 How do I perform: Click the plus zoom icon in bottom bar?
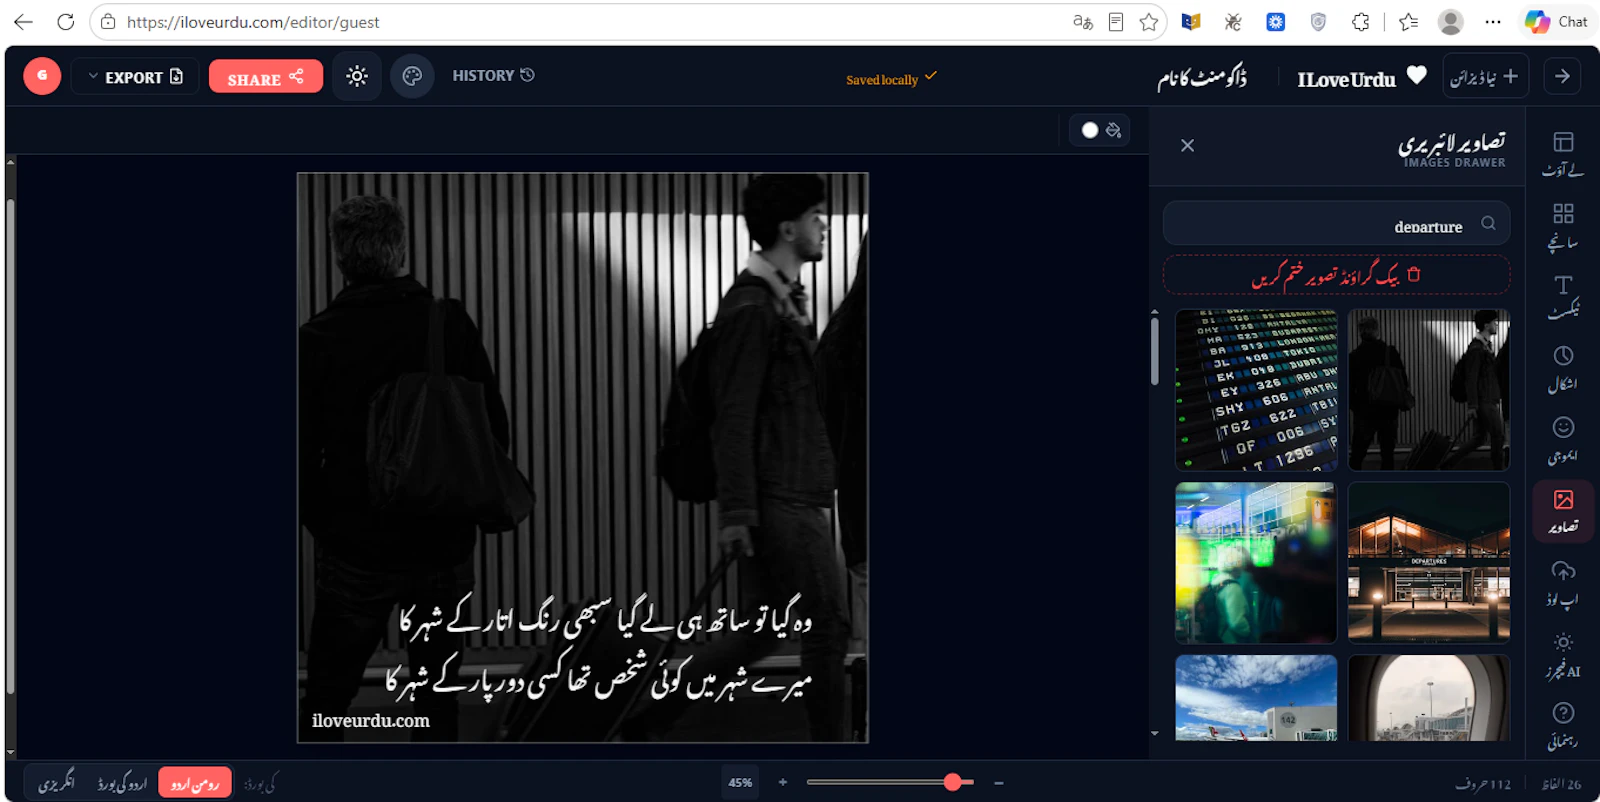pos(783,782)
